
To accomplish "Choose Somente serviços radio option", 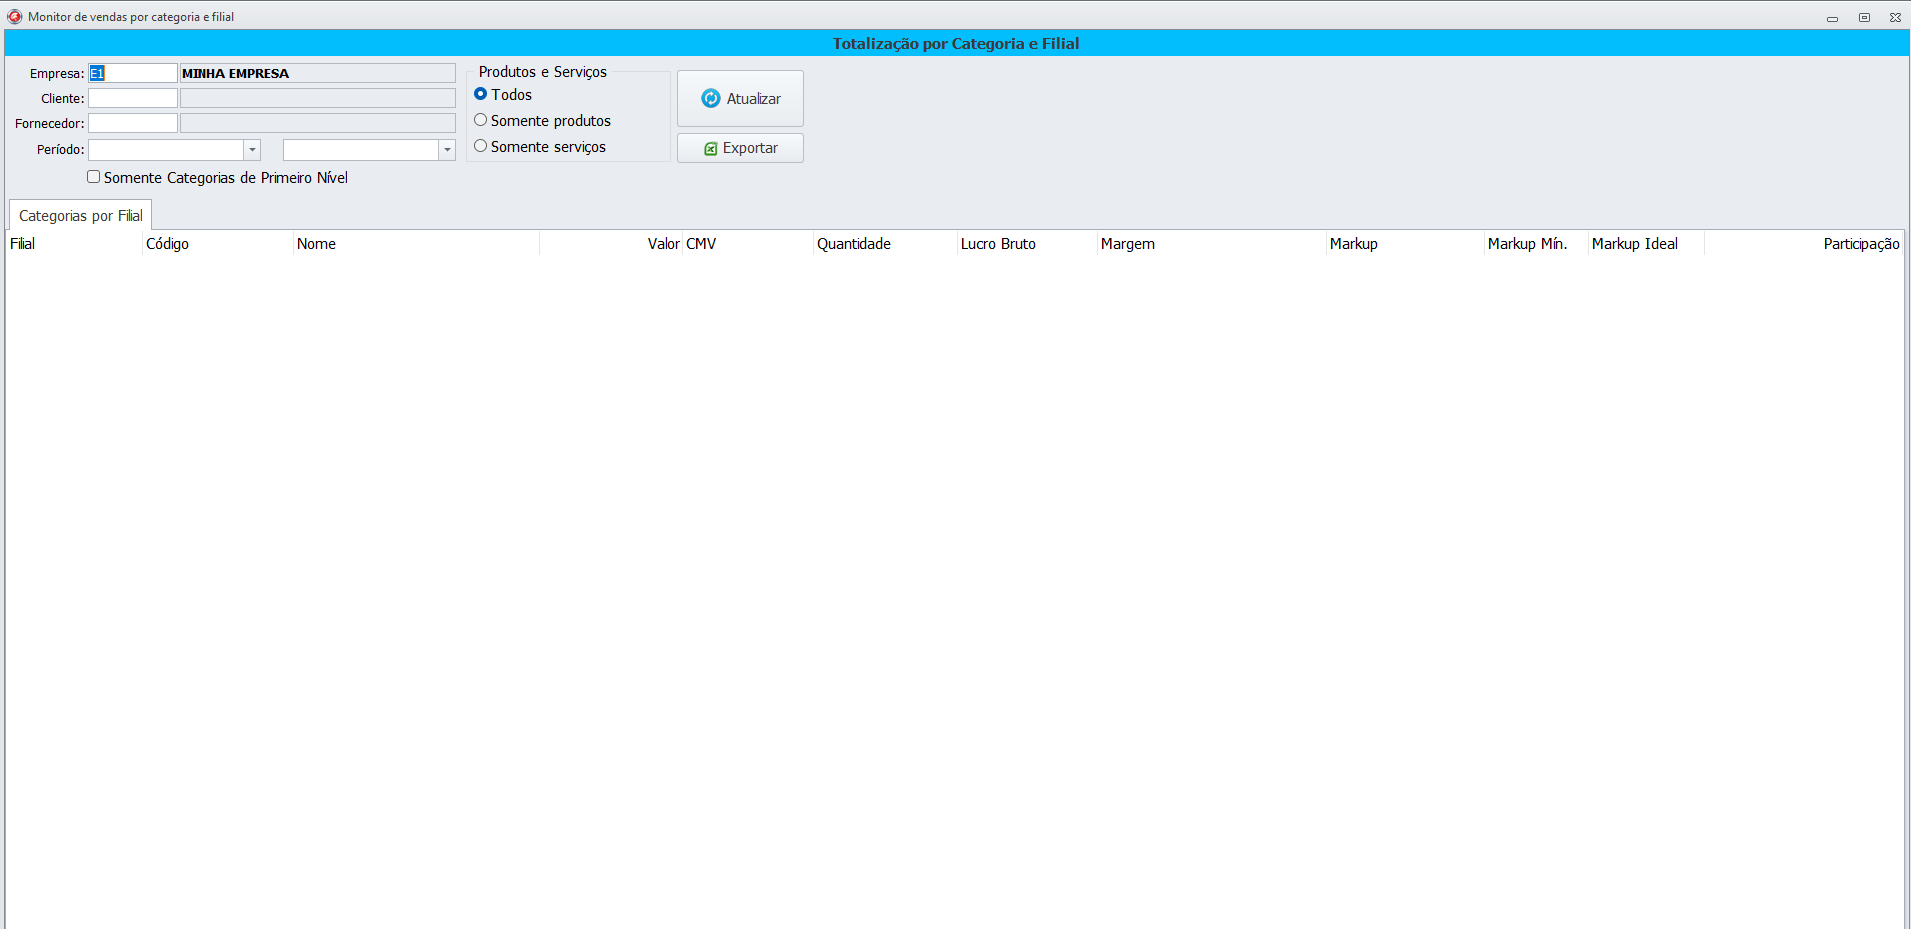I will (x=481, y=146).
